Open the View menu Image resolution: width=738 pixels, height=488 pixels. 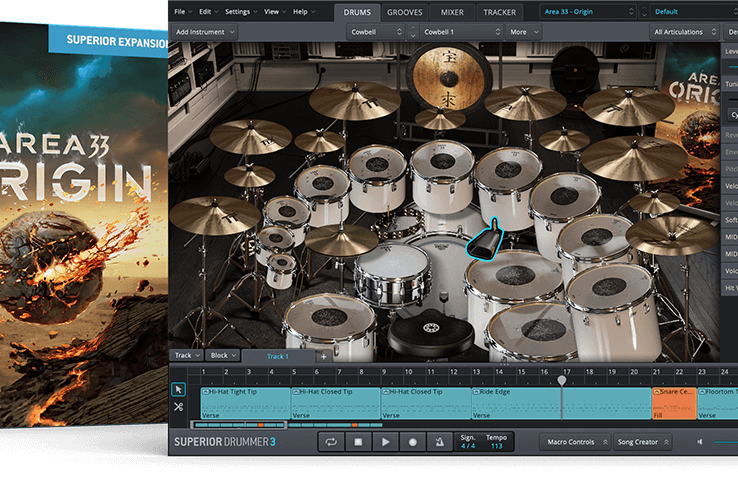coord(274,12)
